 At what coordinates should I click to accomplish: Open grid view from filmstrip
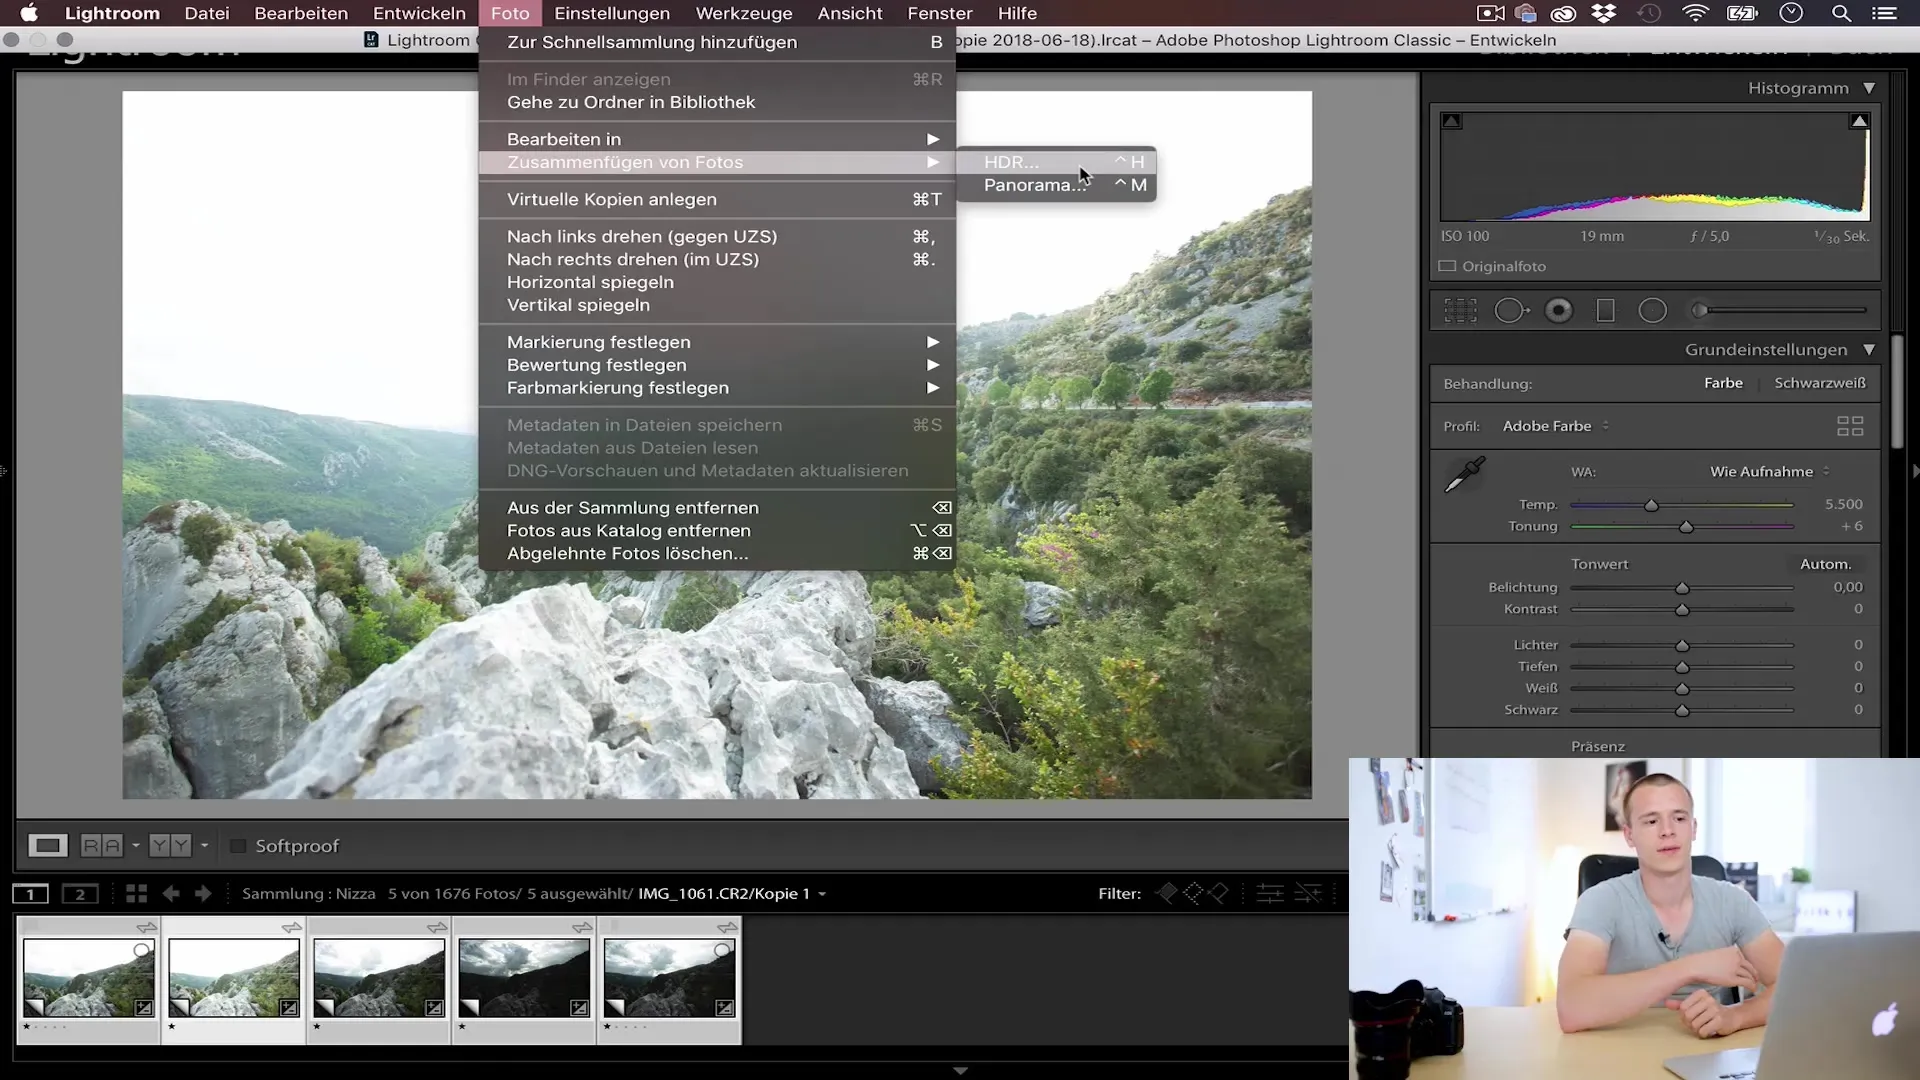click(x=136, y=894)
